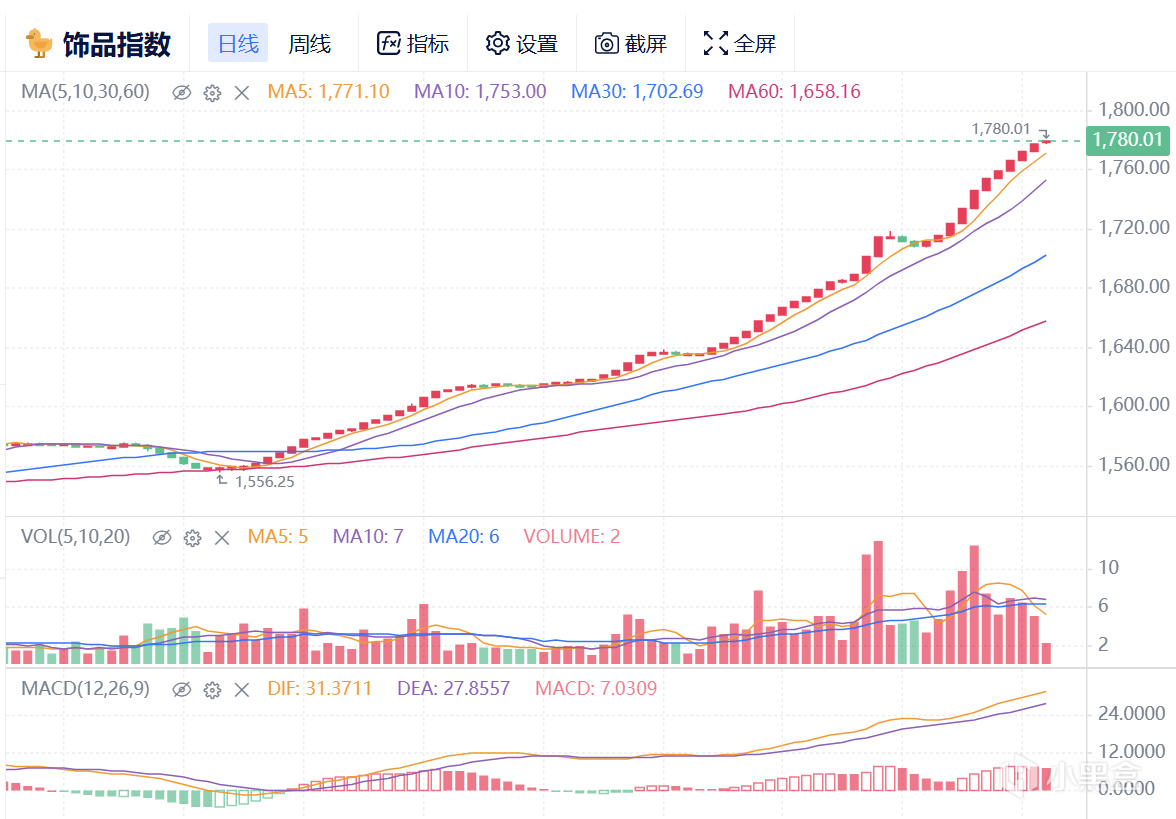This screenshot has height=819, width=1176.
Task: Remove the MACD indicator
Action: click(242, 690)
